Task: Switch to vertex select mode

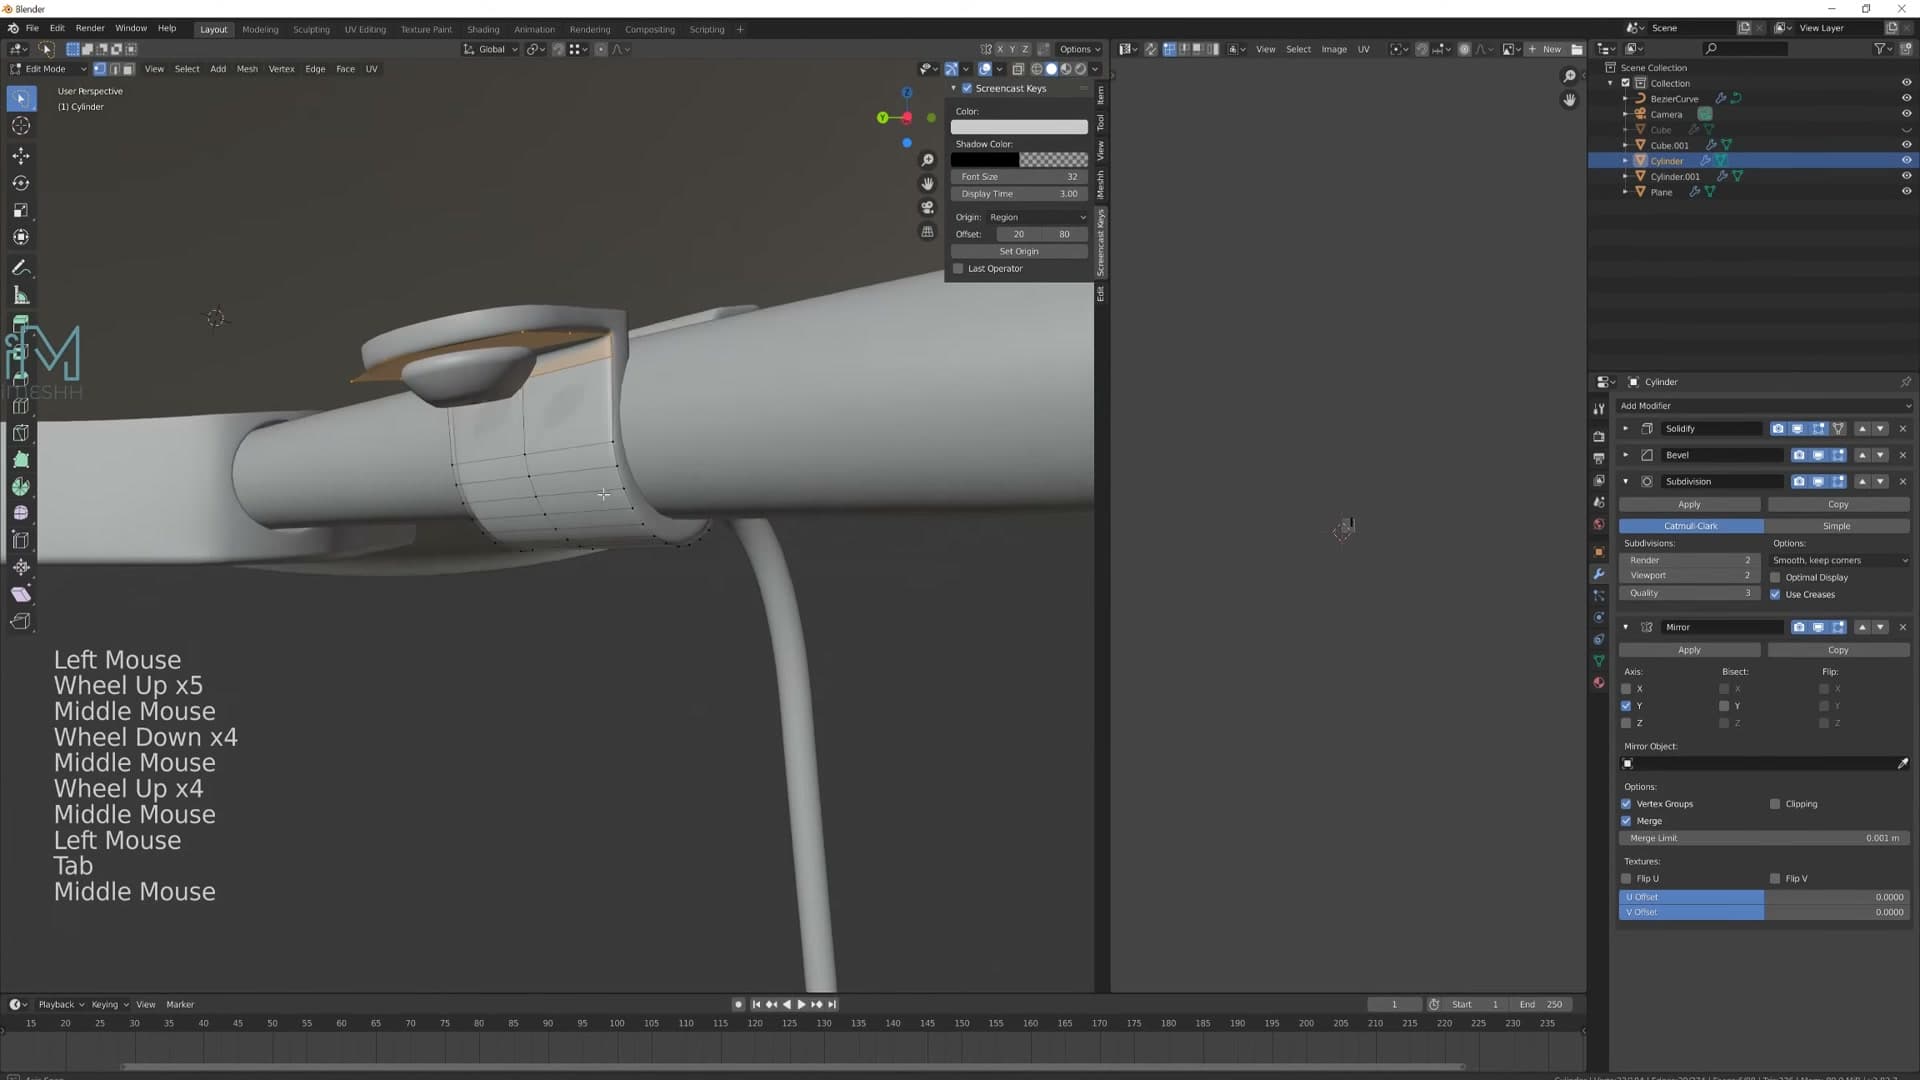Action: (100, 69)
